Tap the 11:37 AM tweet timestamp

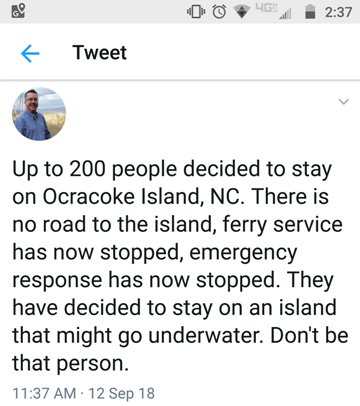pyautogui.click(x=44, y=393)
